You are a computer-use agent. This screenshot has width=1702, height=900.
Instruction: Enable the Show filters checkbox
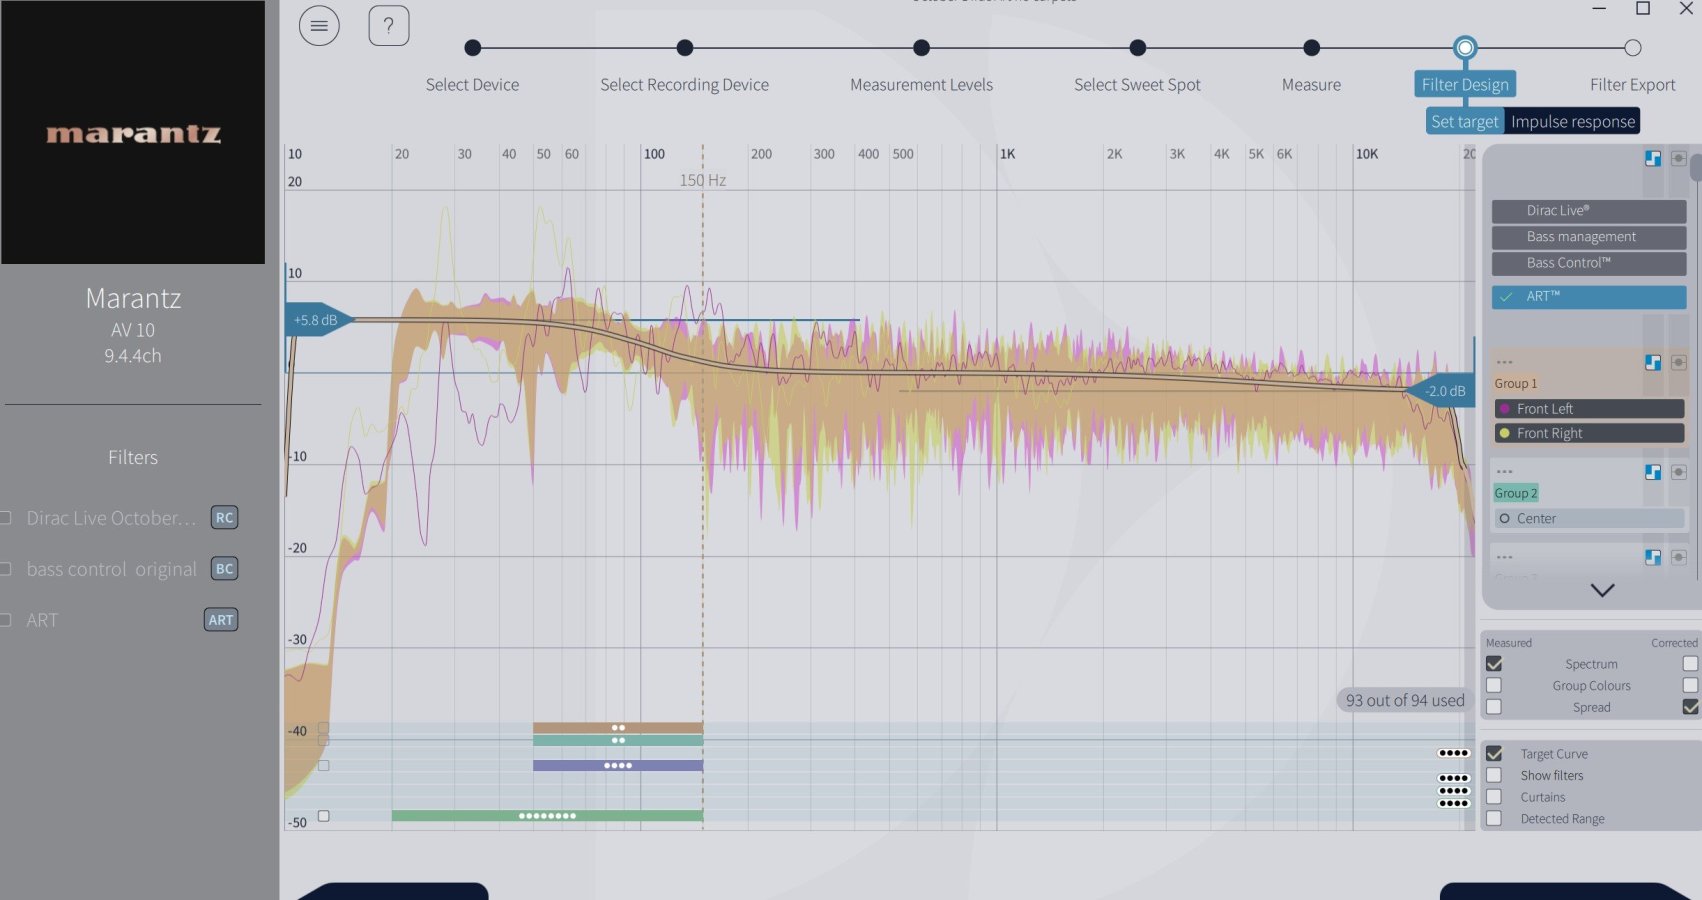click(x=1494, y=776)
